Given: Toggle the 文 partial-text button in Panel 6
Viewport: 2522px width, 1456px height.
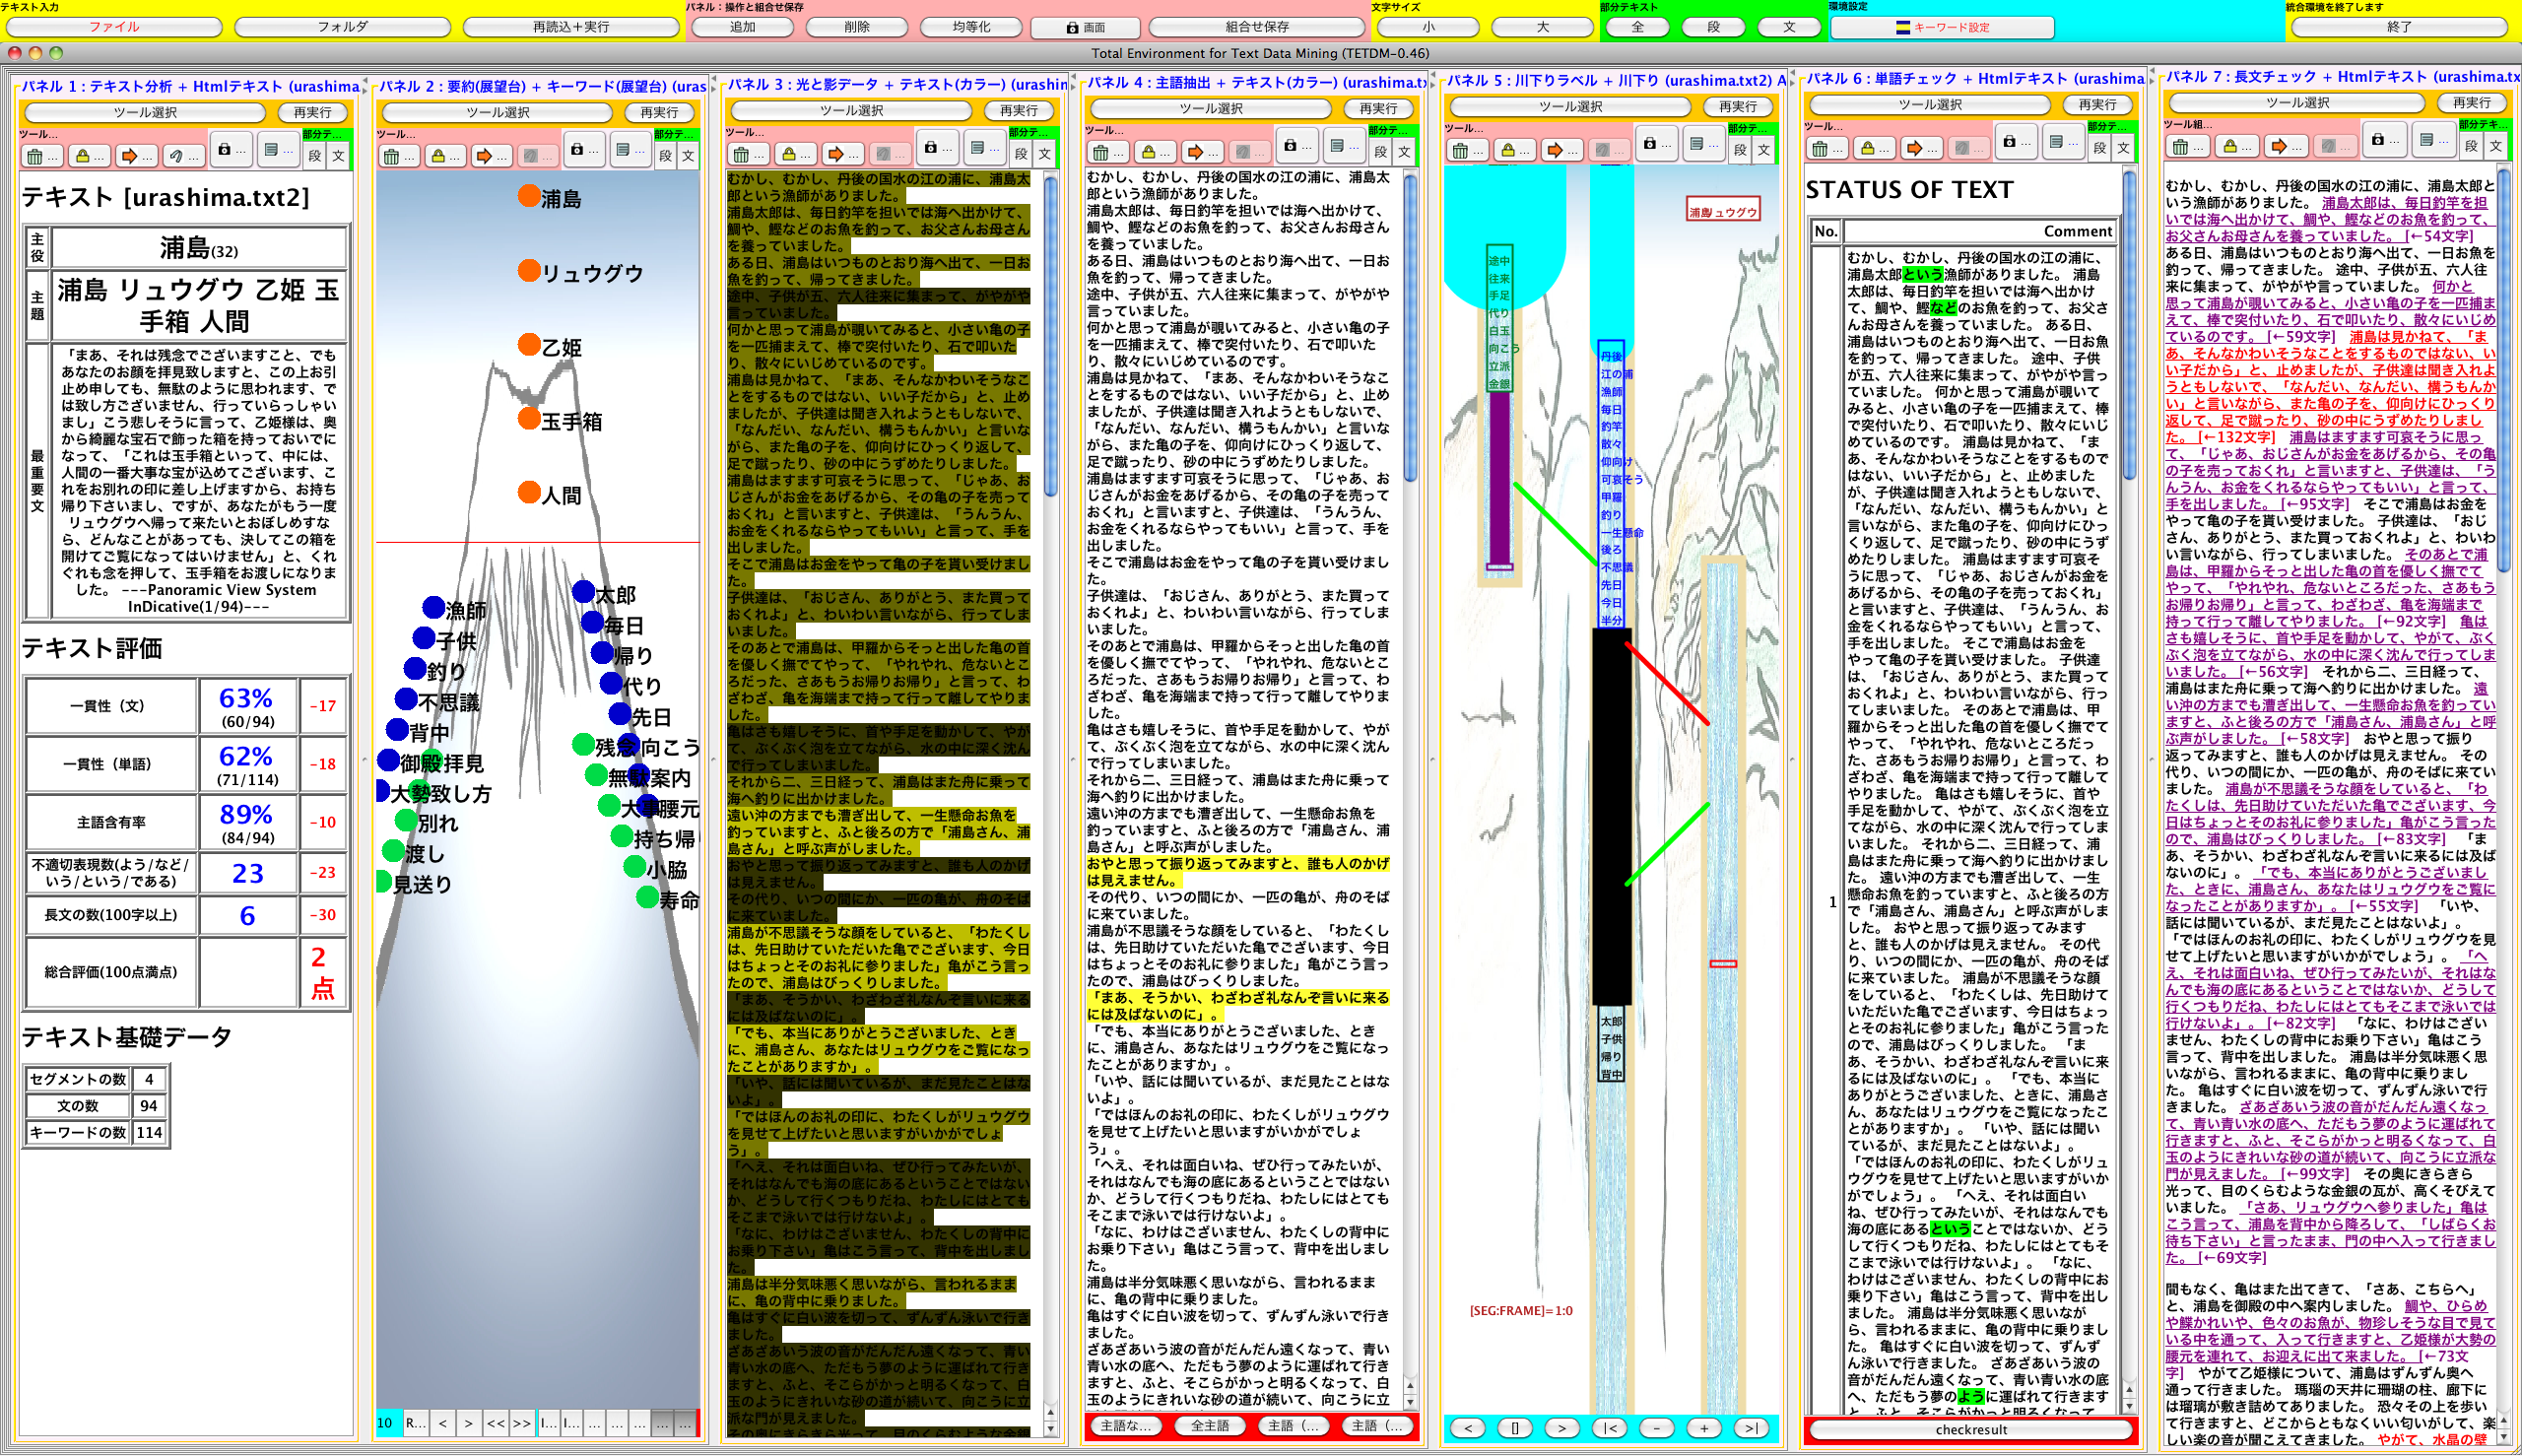Looking at the screenshot, I should (2123, 148).
